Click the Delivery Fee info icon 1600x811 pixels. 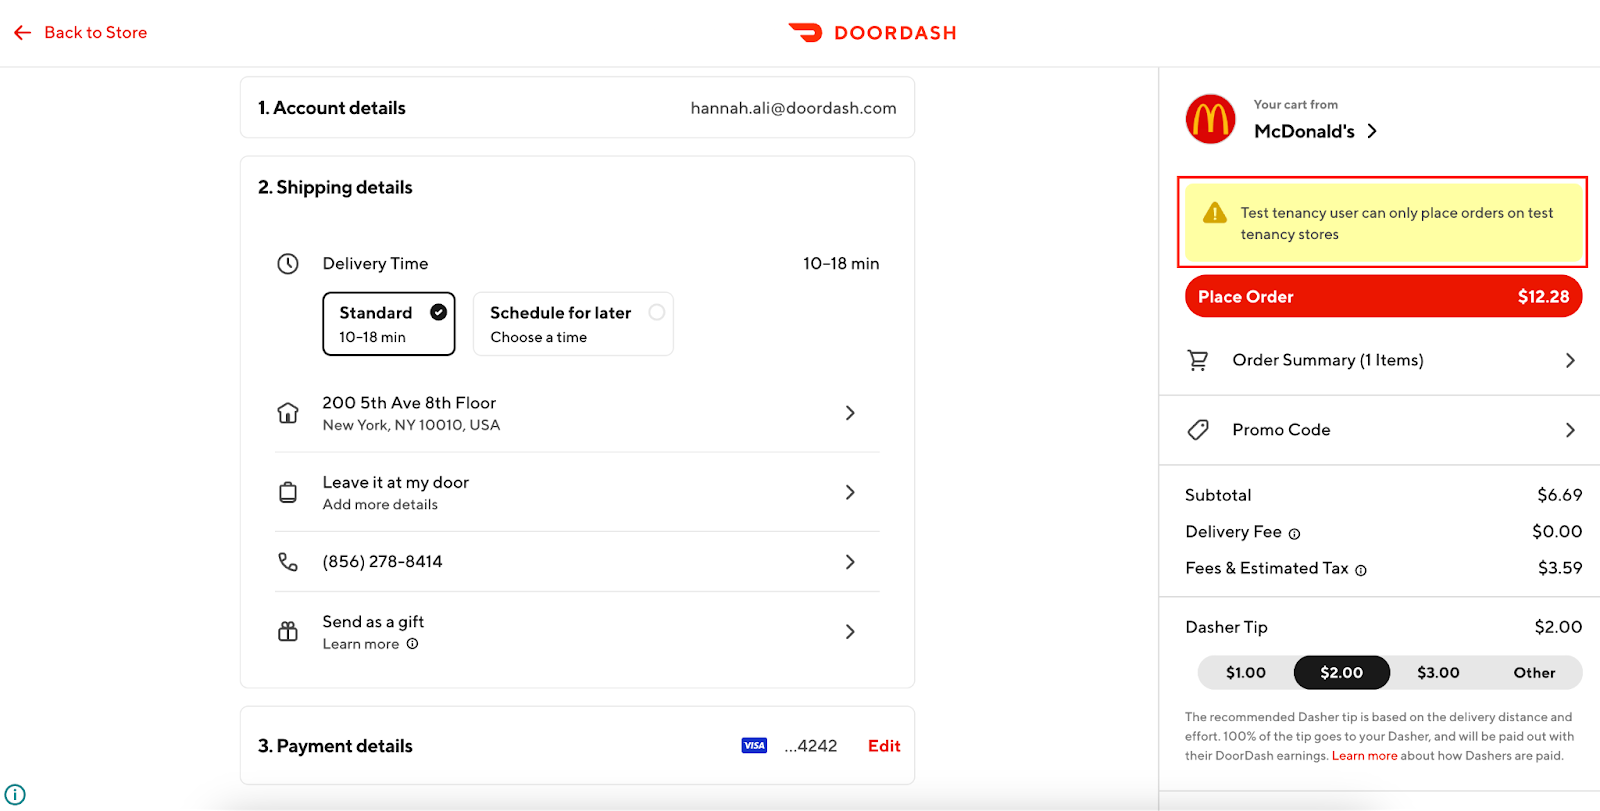click(1294, 534)
